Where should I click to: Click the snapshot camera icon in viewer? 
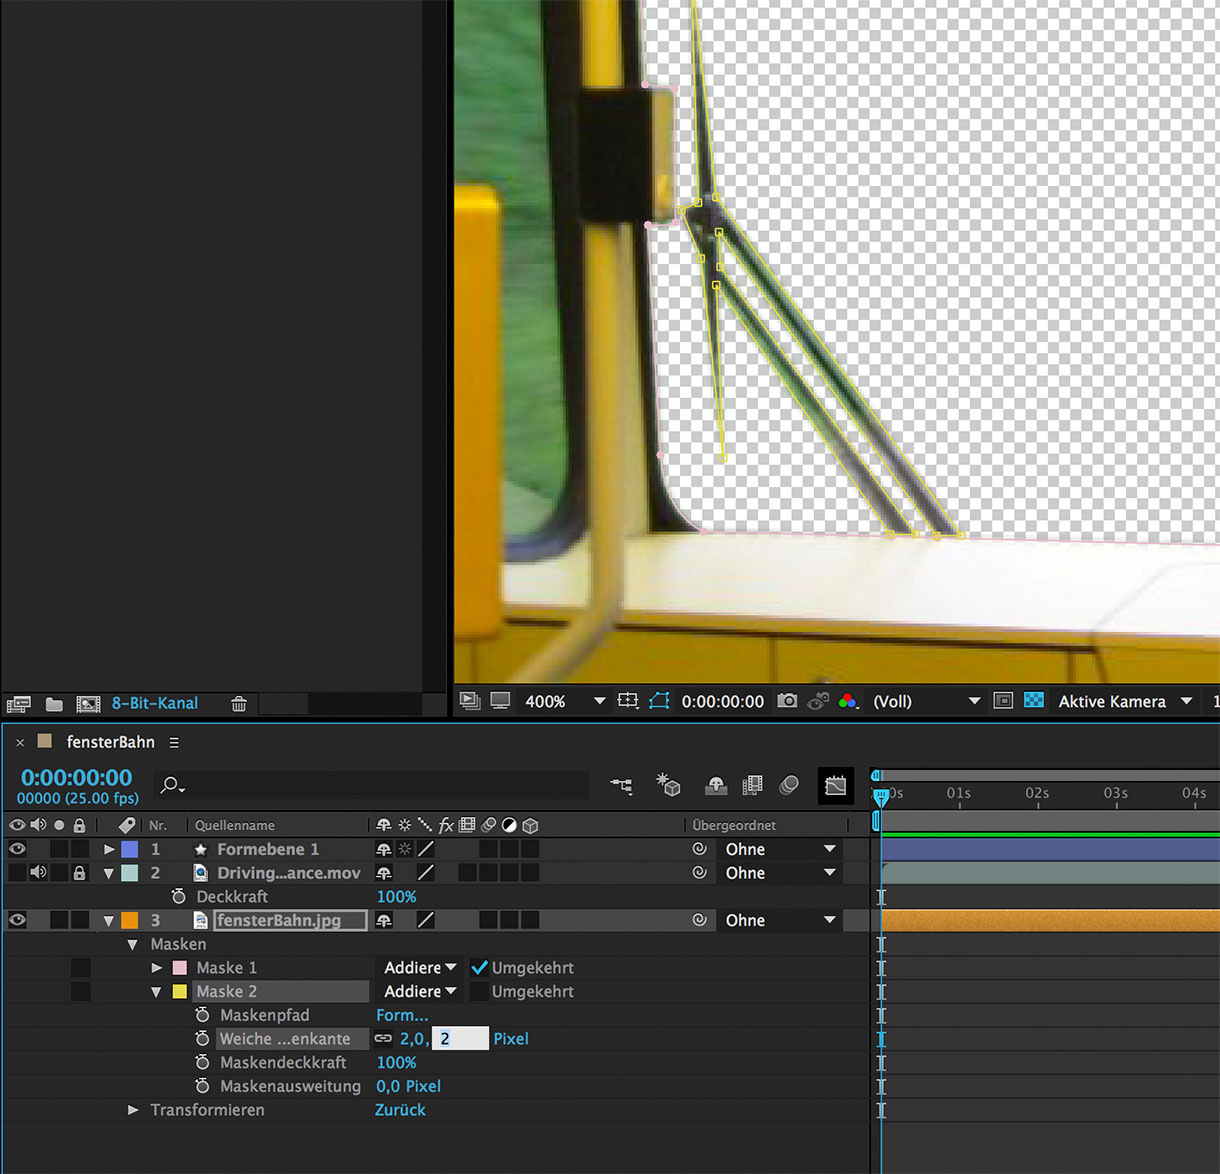787,701
